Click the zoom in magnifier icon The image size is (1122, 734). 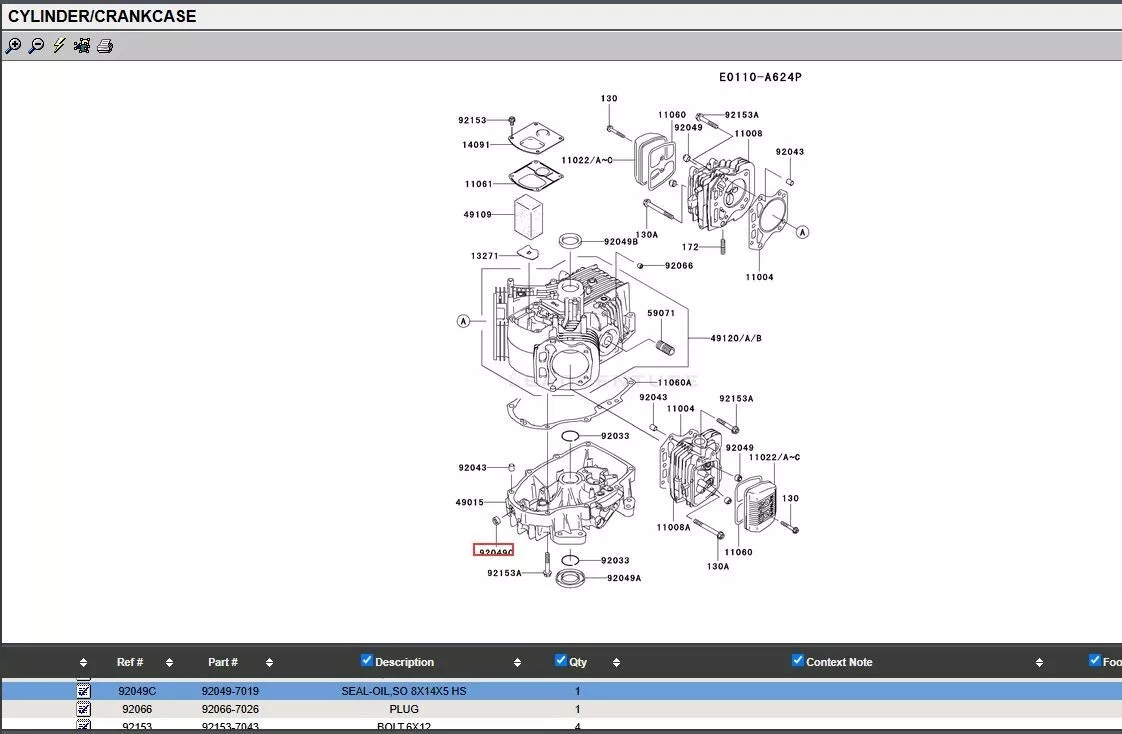[13, 46]
